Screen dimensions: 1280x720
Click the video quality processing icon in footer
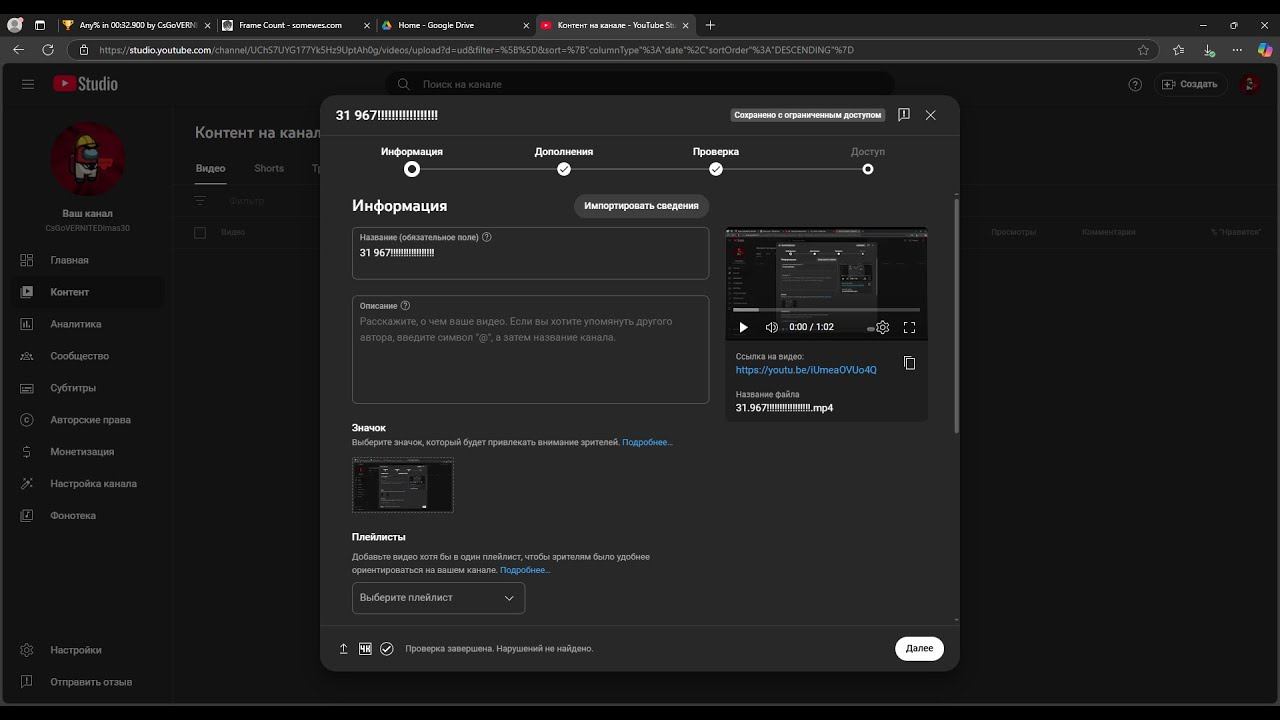pyautogui.click(x=365, y=649)
